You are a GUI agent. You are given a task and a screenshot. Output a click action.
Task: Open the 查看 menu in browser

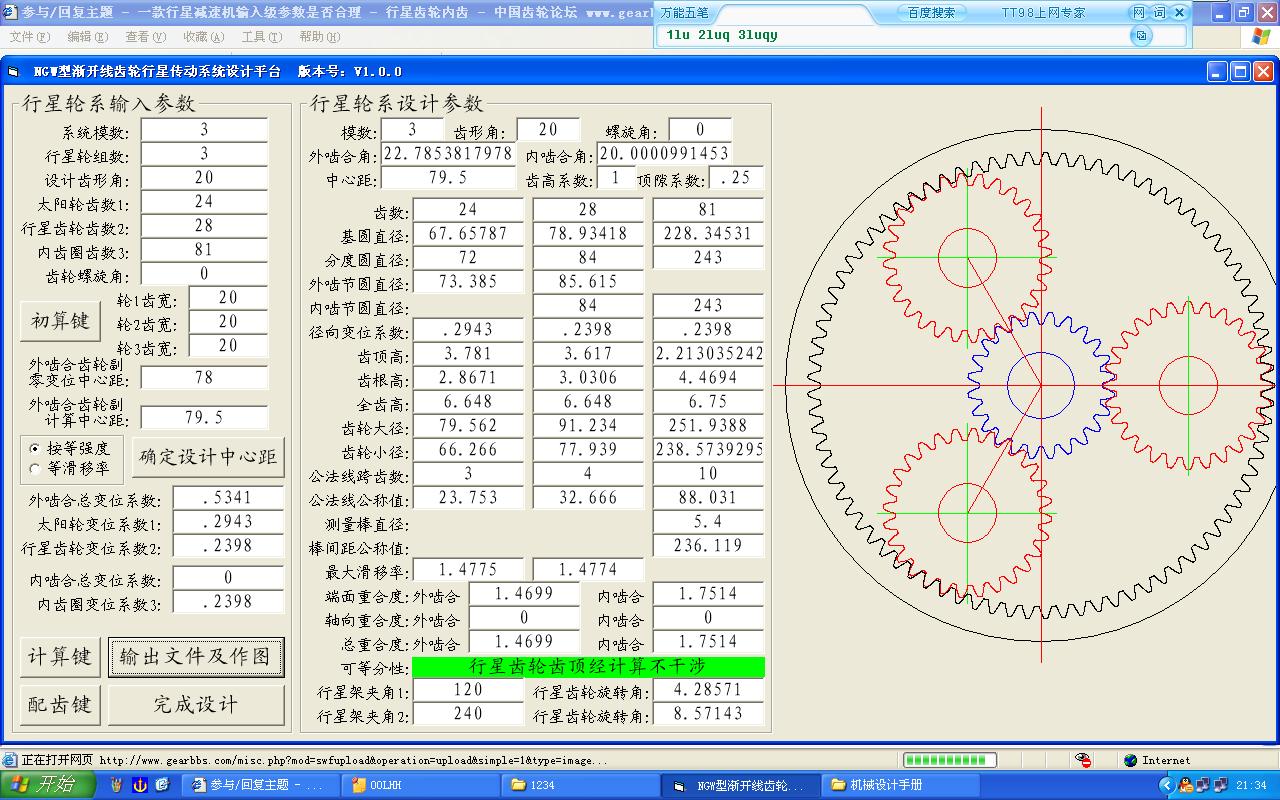[146, 36]
